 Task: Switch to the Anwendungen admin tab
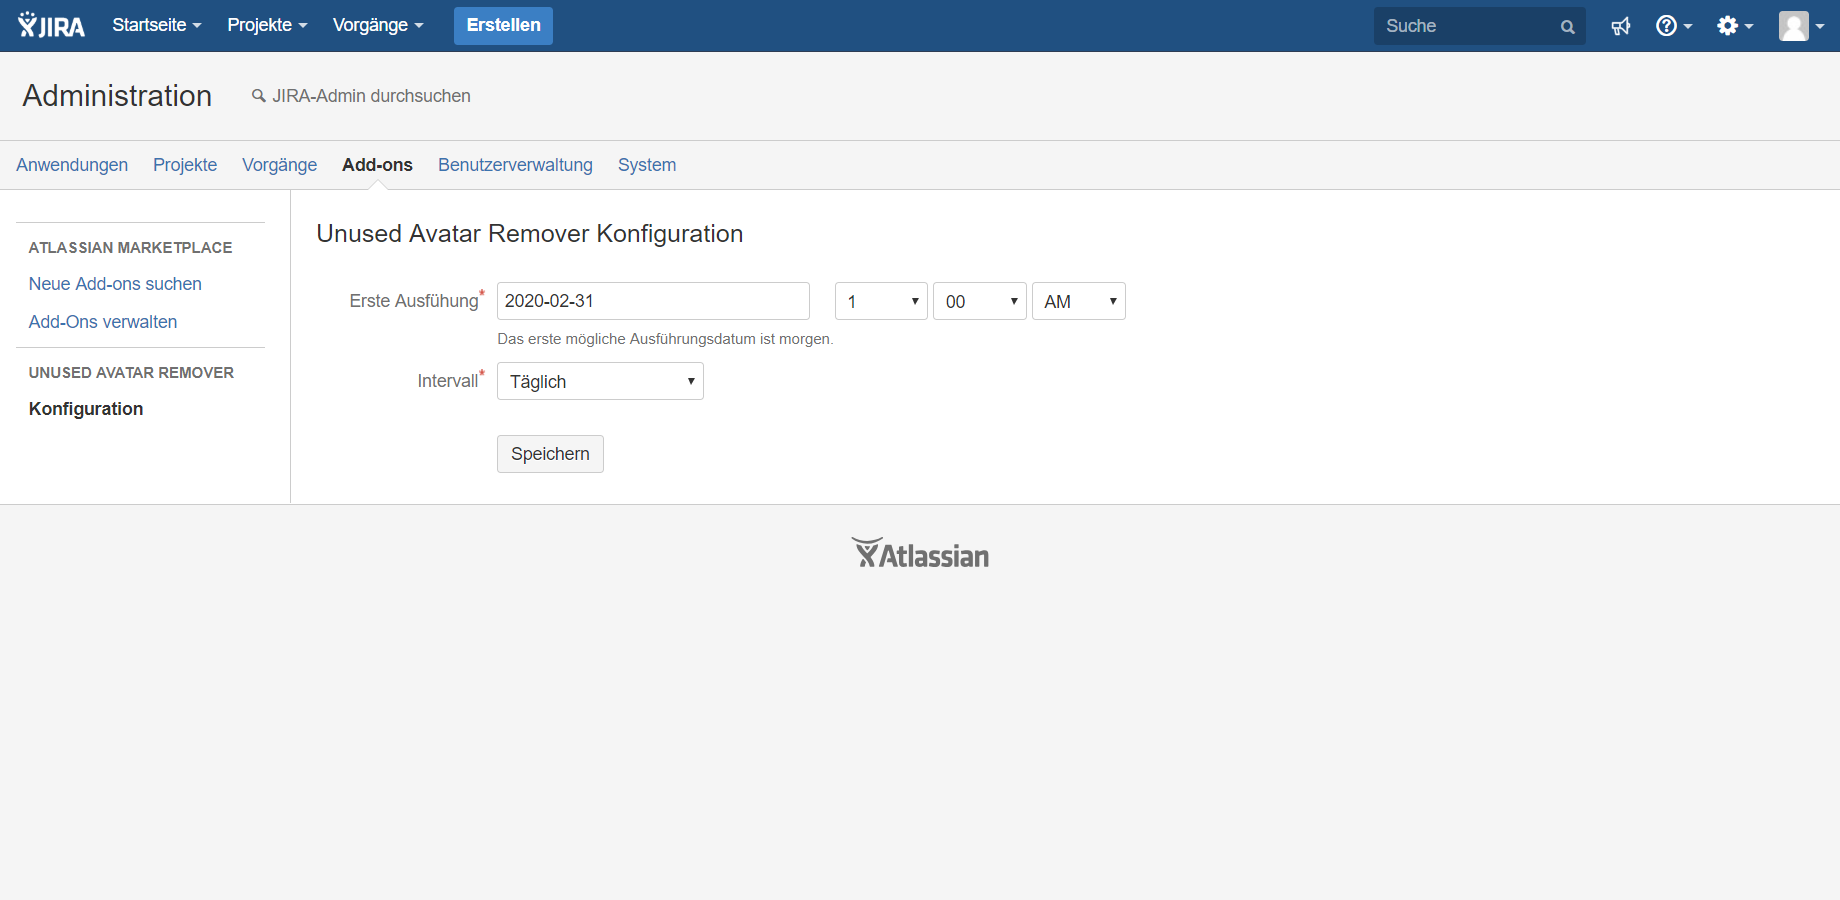point(72,165)
